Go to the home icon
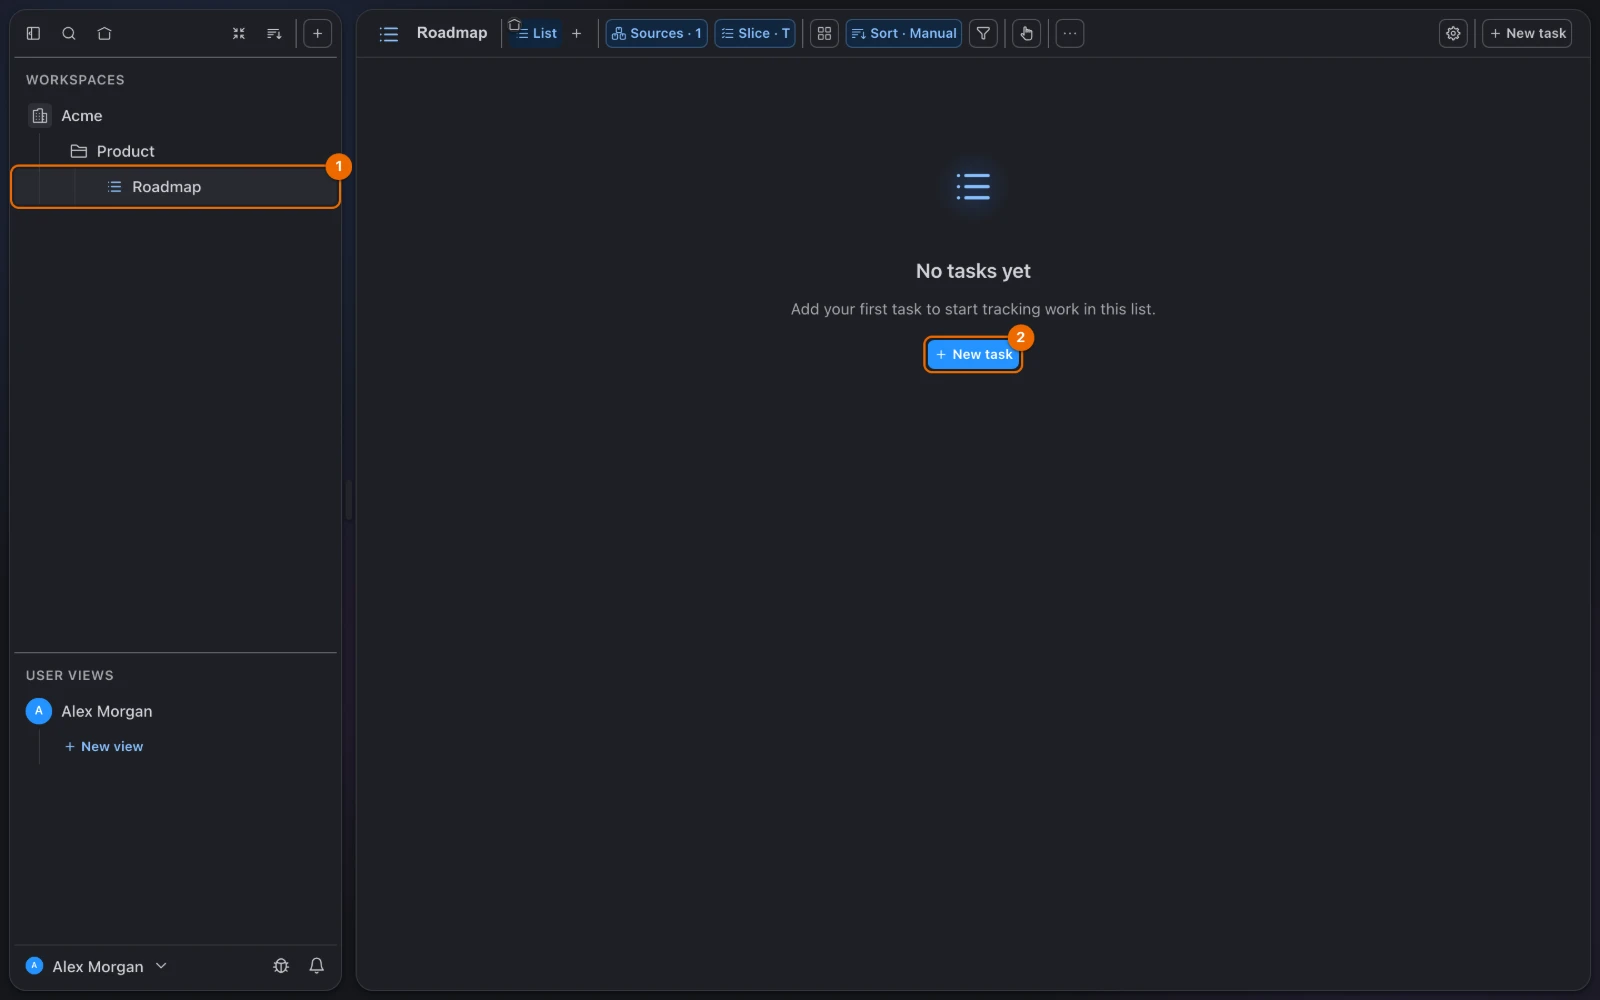The height and width of the screenshot is (1000, 1600). click(104, 33)
